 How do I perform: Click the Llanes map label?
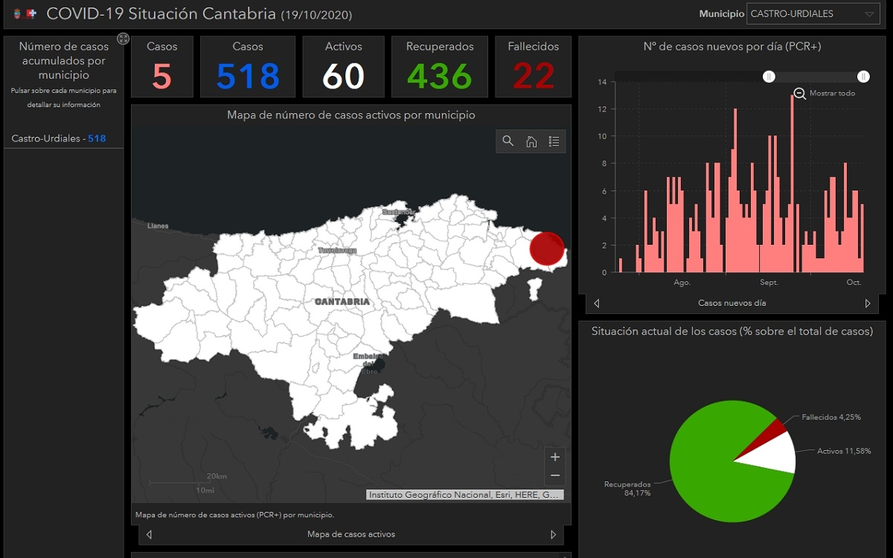158,226
